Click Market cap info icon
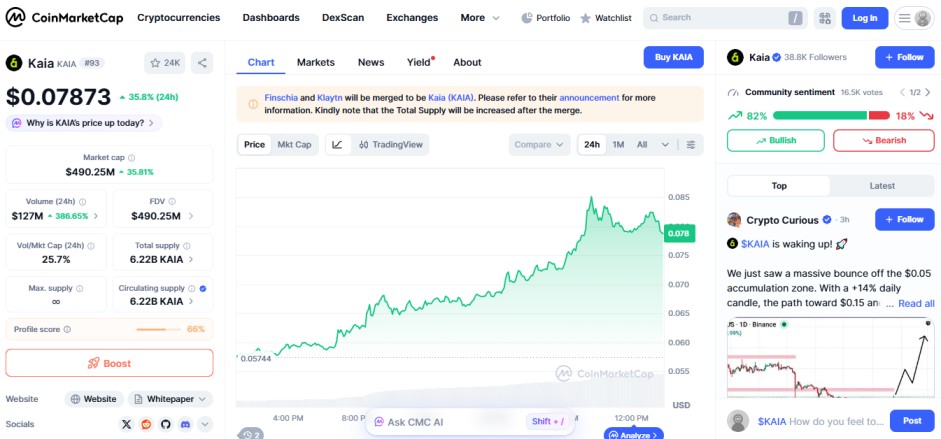This screenshot has height=439, width=941. click(131, 158)
